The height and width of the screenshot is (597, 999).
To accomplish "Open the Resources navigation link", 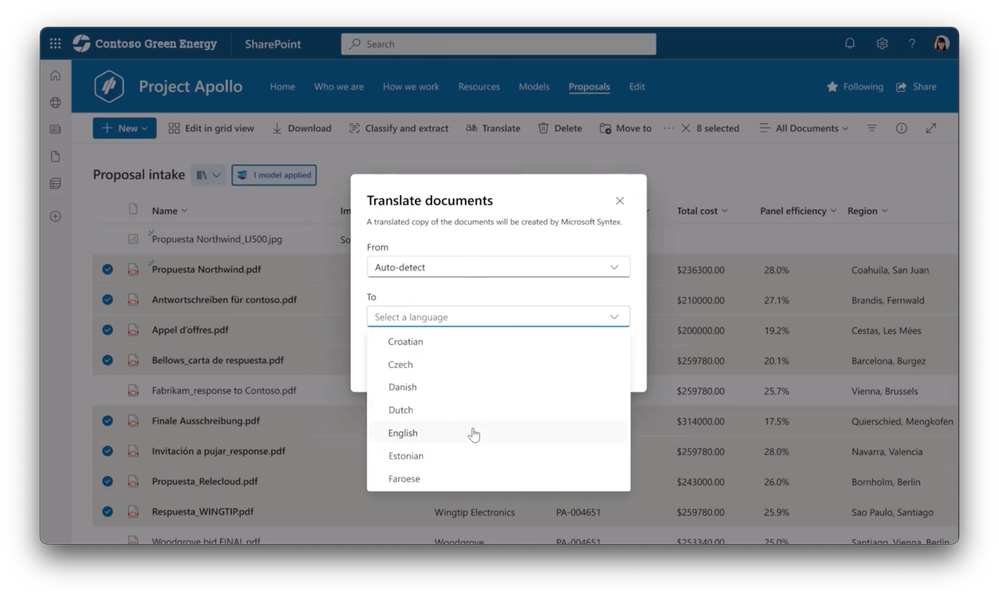I will point(479,87).
